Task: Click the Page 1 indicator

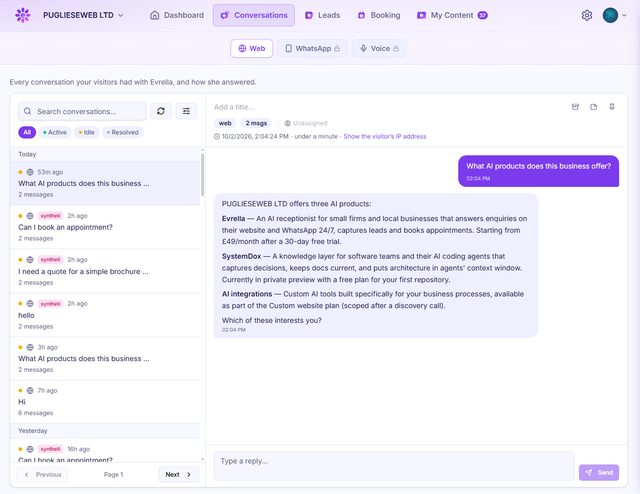Action: tap(113, 474)
